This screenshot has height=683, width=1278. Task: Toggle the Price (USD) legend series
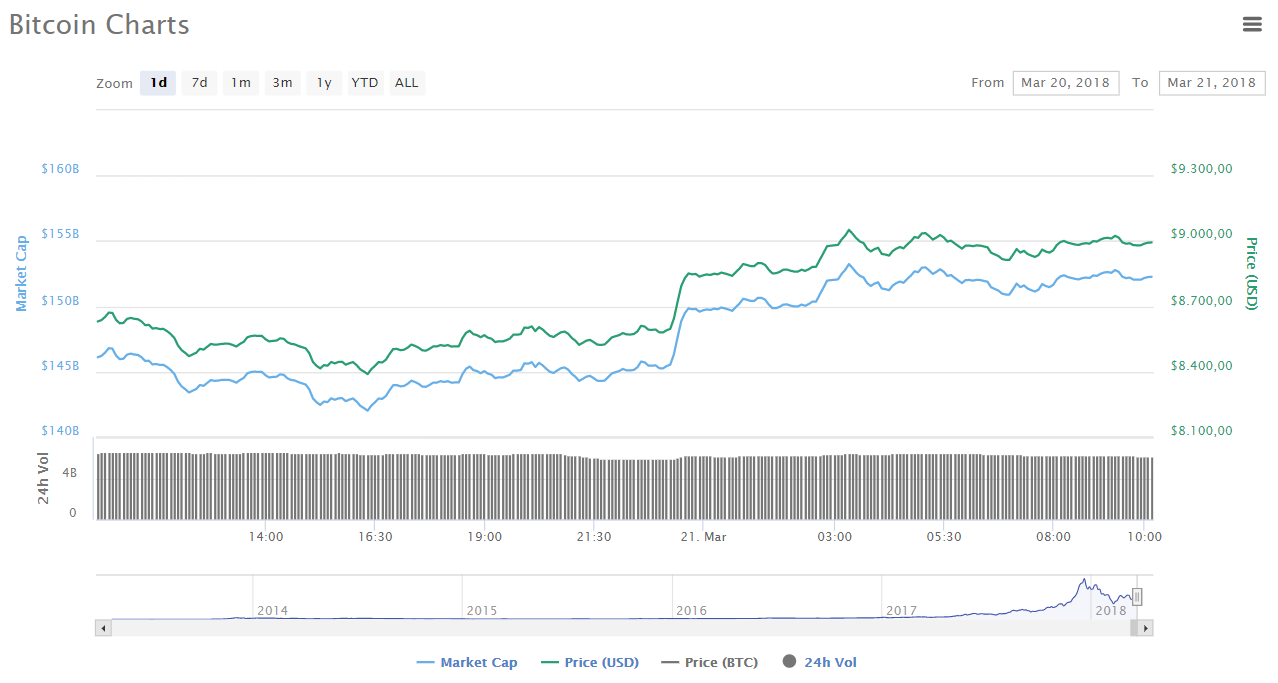pyautogui.click(x=589, y=662)
